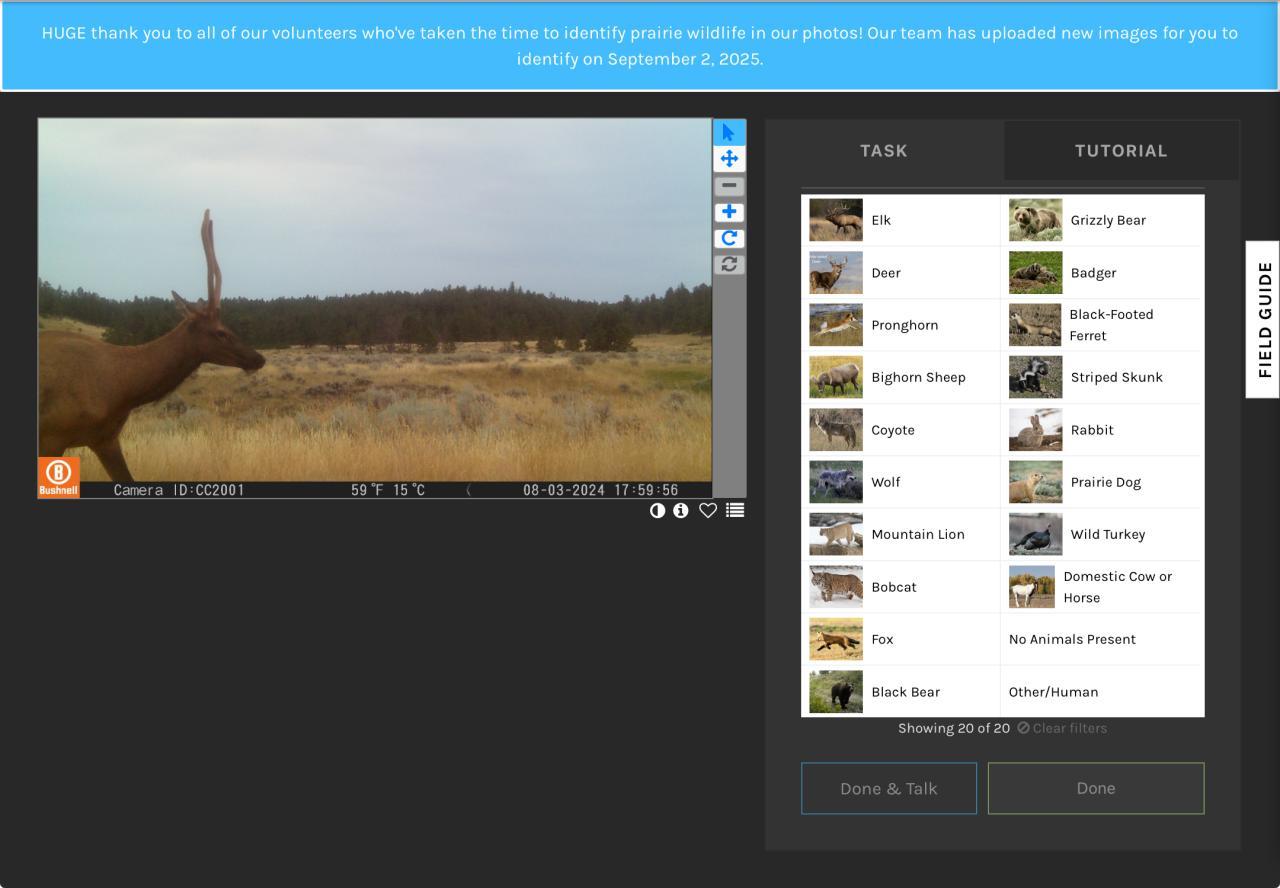The height and width of the screenshot is (888, 1280).
Task: Toggle inverted image contrast
Action: point(657,510)
